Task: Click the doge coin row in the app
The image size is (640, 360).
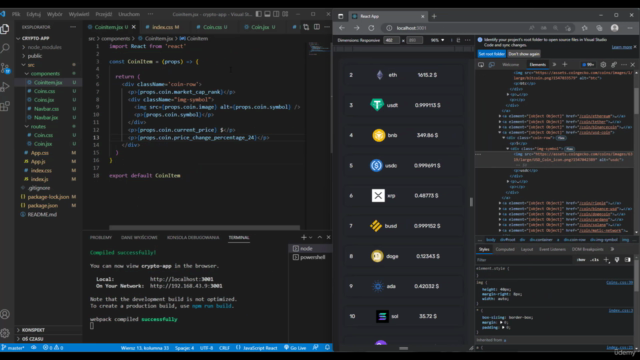Action: pyautogui.click(x=403, y=256)
